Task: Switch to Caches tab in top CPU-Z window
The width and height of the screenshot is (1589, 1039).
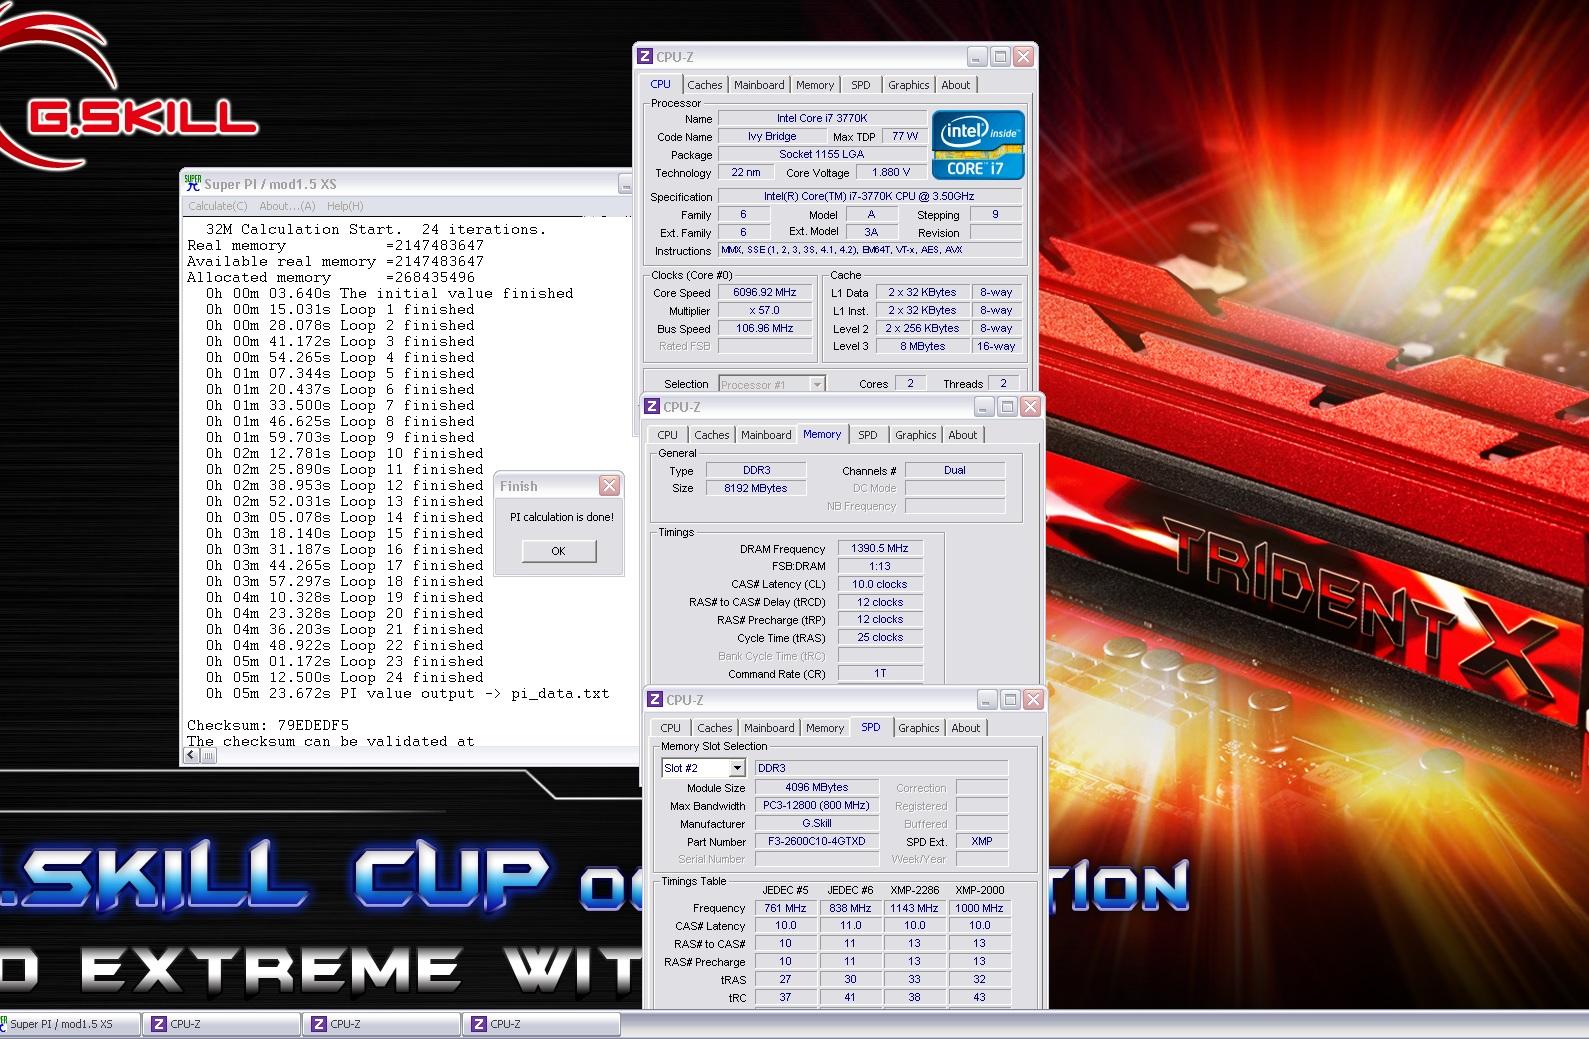Action: 704,85
